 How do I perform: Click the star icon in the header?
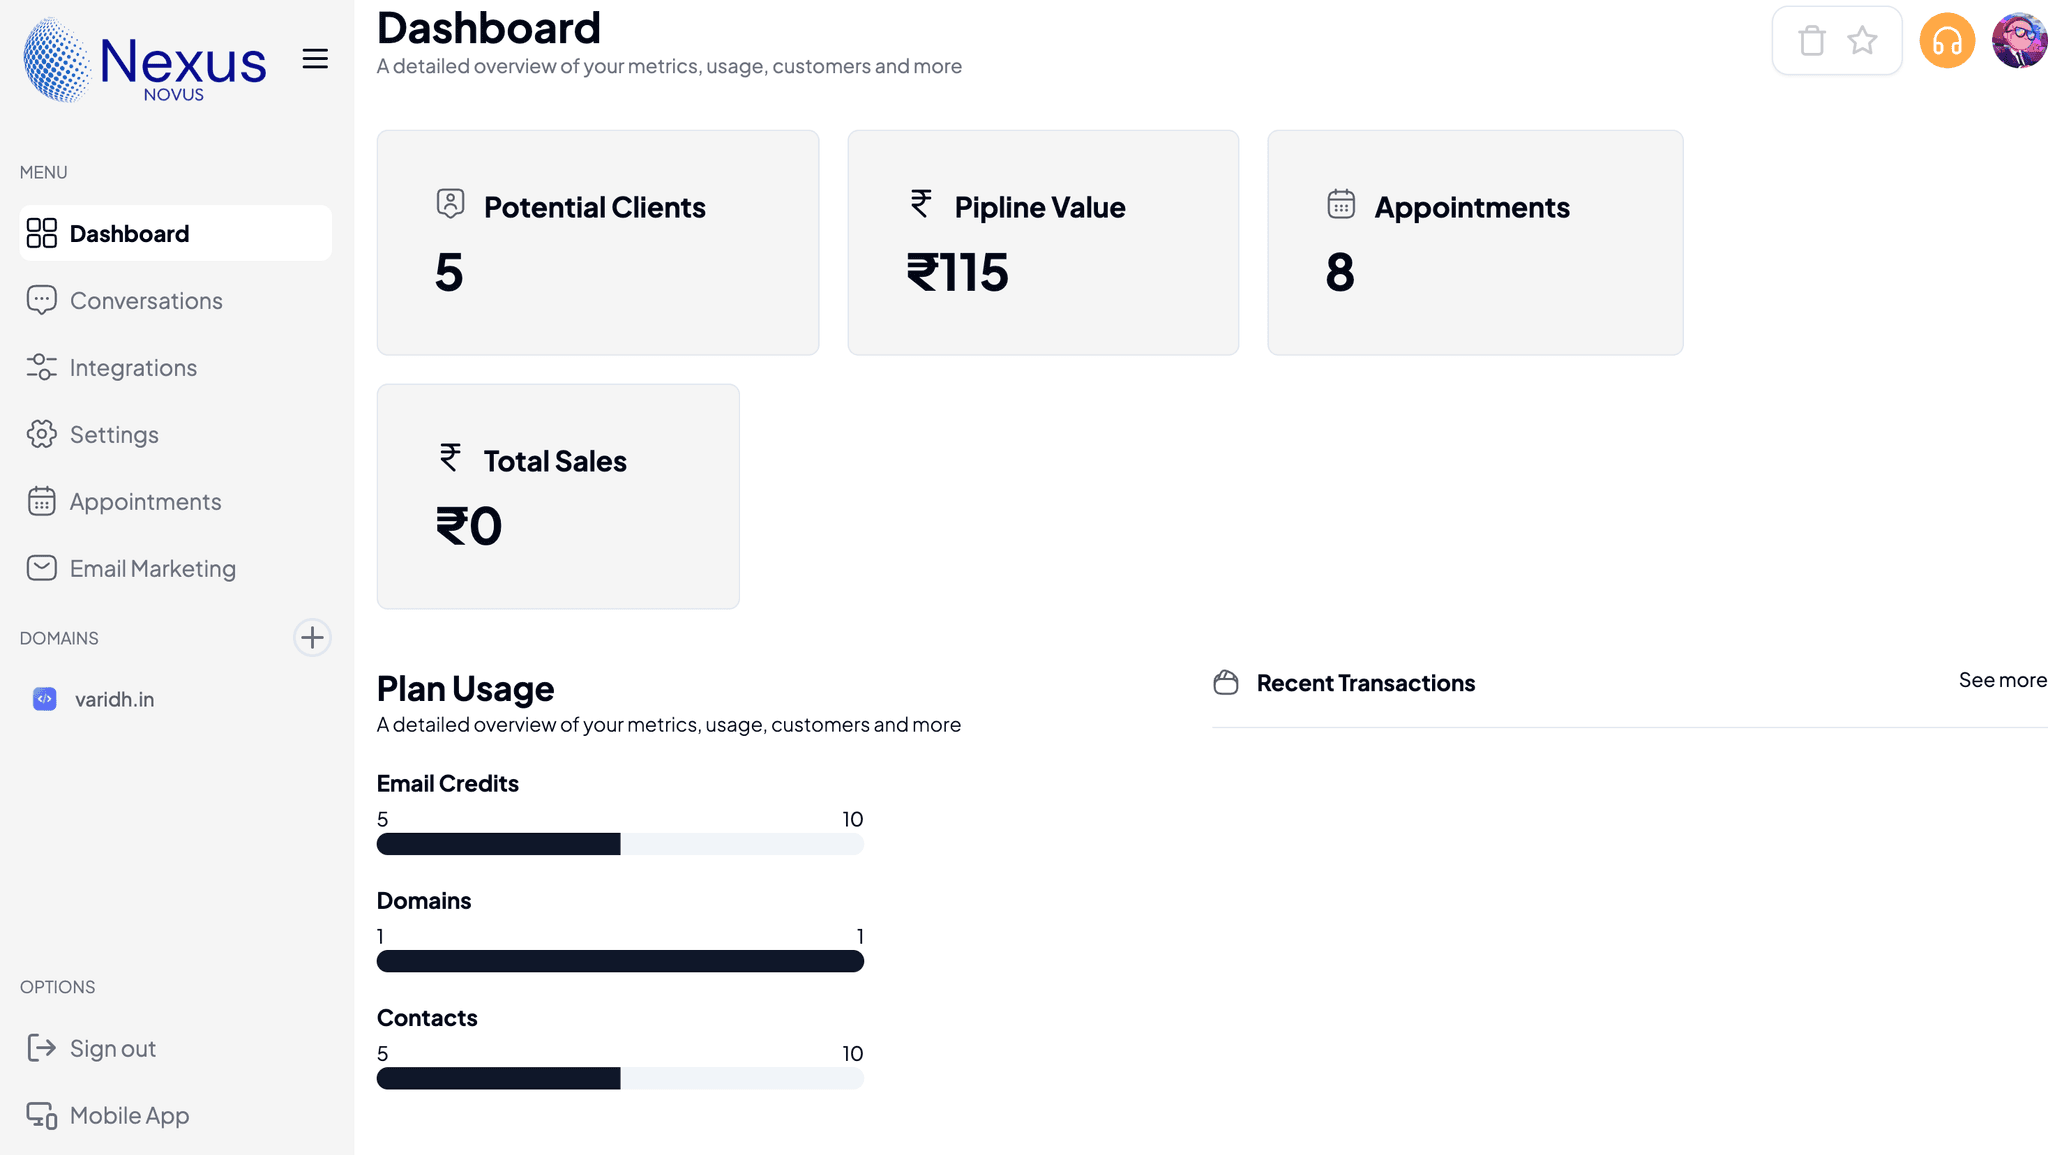(1862, 41)
